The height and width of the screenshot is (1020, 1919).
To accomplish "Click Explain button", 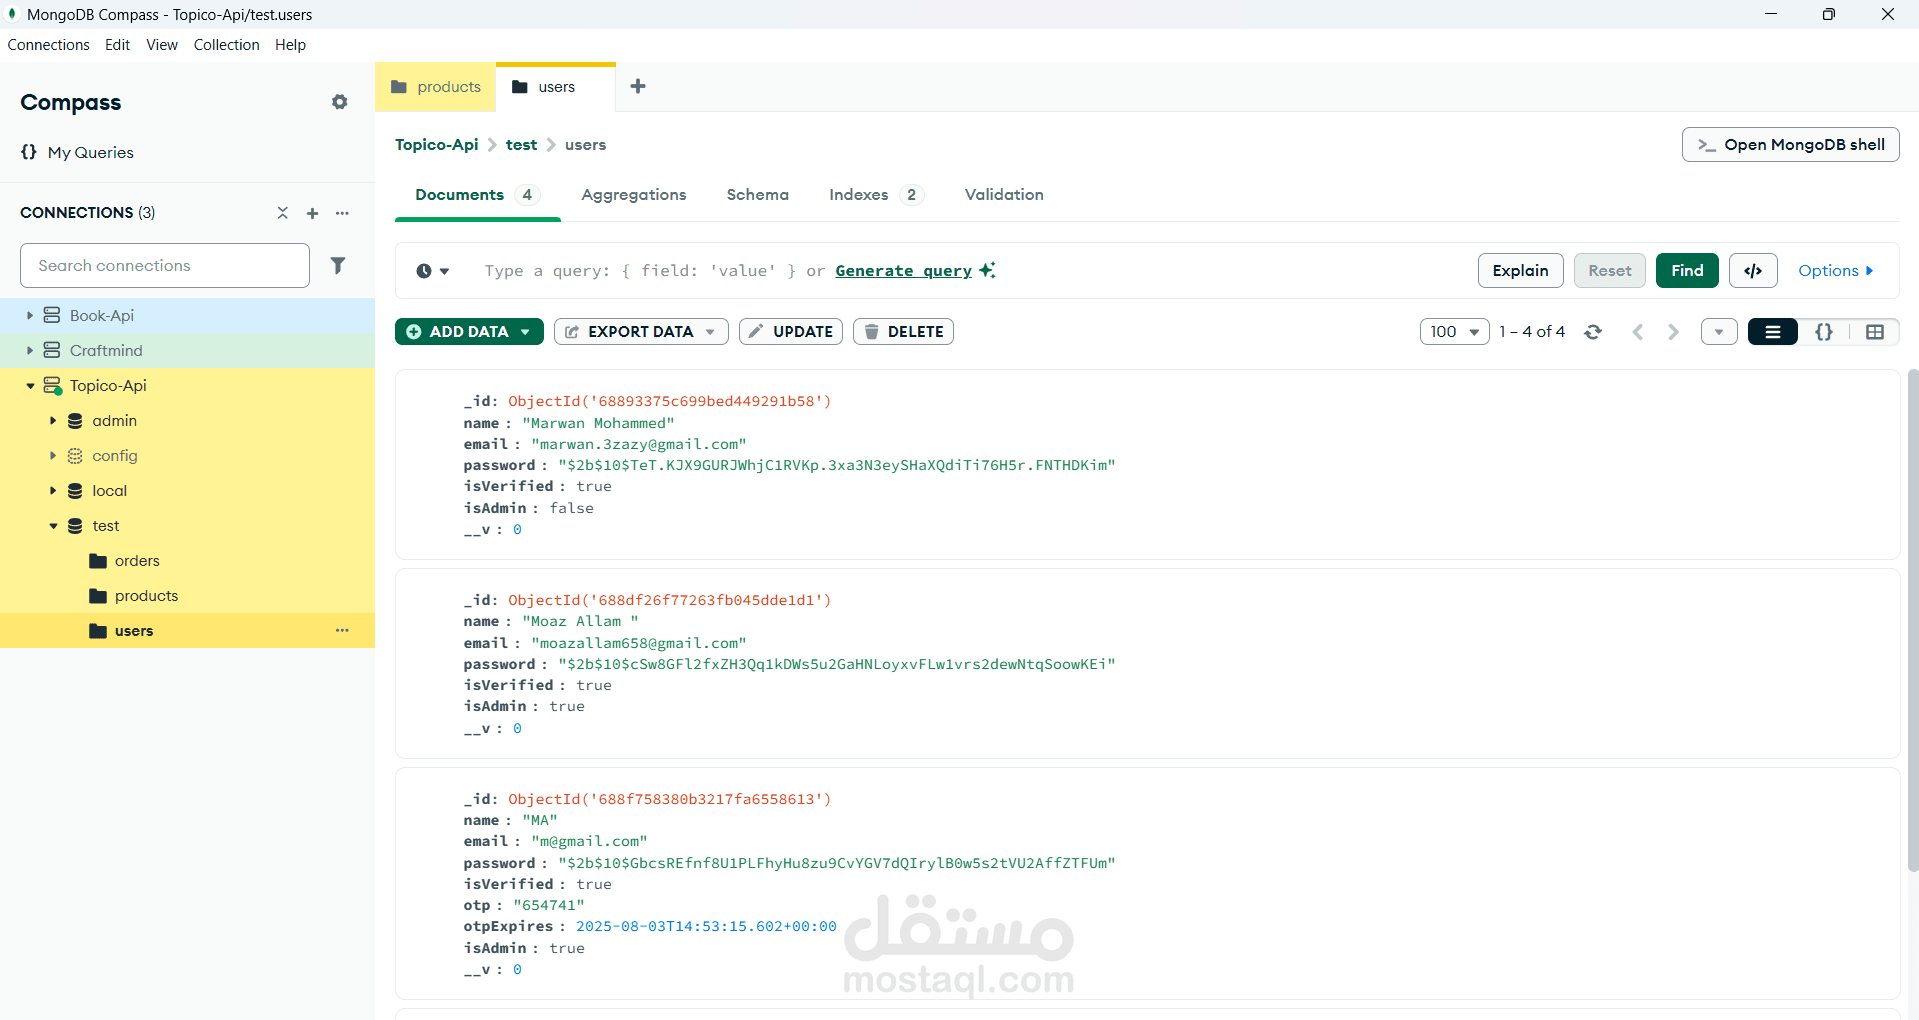I will click(1521, 270).
